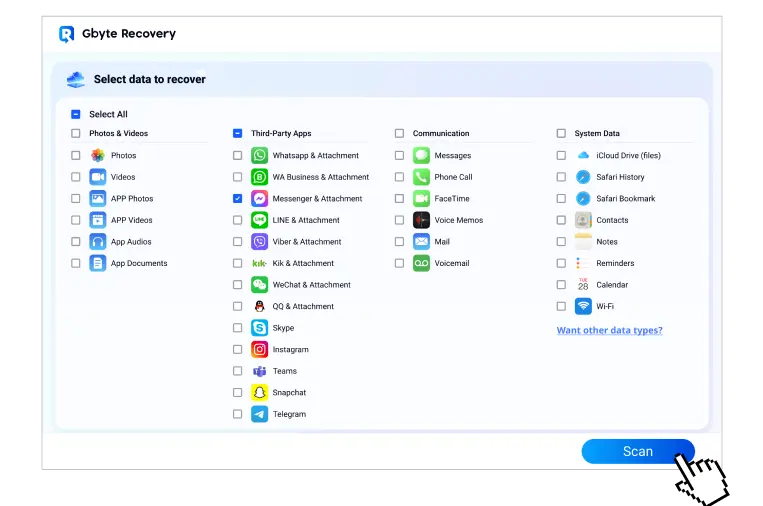Viewport: 763px width, 506px height.
Task: Click the WeChat icon
Action: point(259,285)
